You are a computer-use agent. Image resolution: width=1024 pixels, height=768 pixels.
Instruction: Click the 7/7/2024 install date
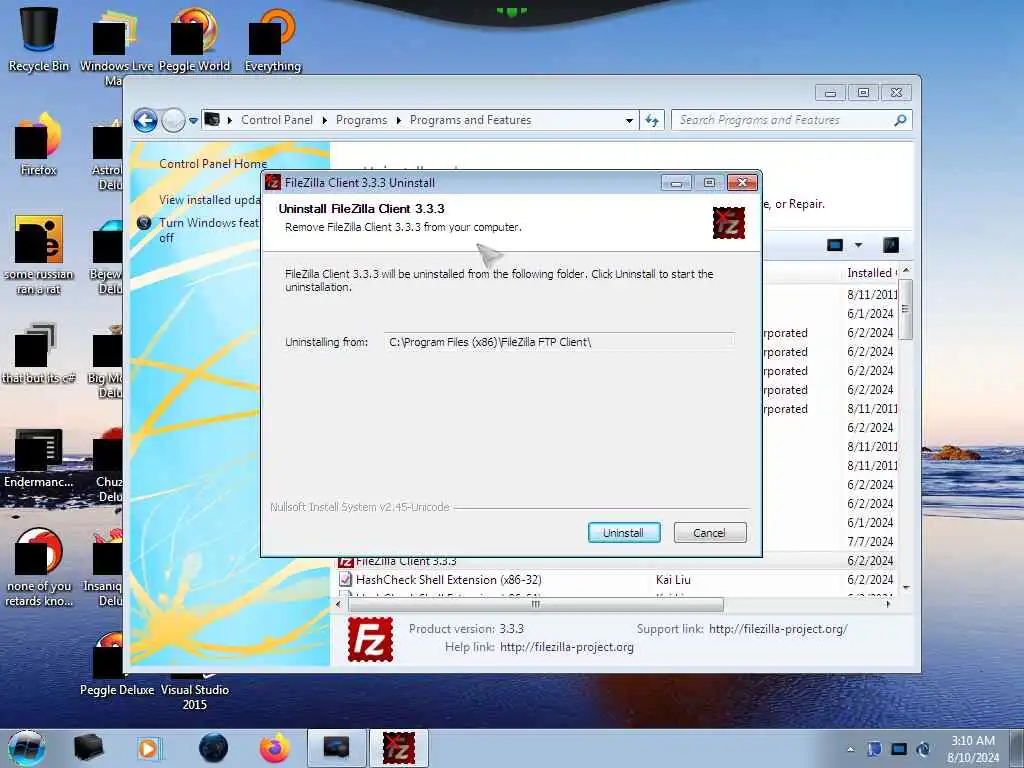(870, 542)
